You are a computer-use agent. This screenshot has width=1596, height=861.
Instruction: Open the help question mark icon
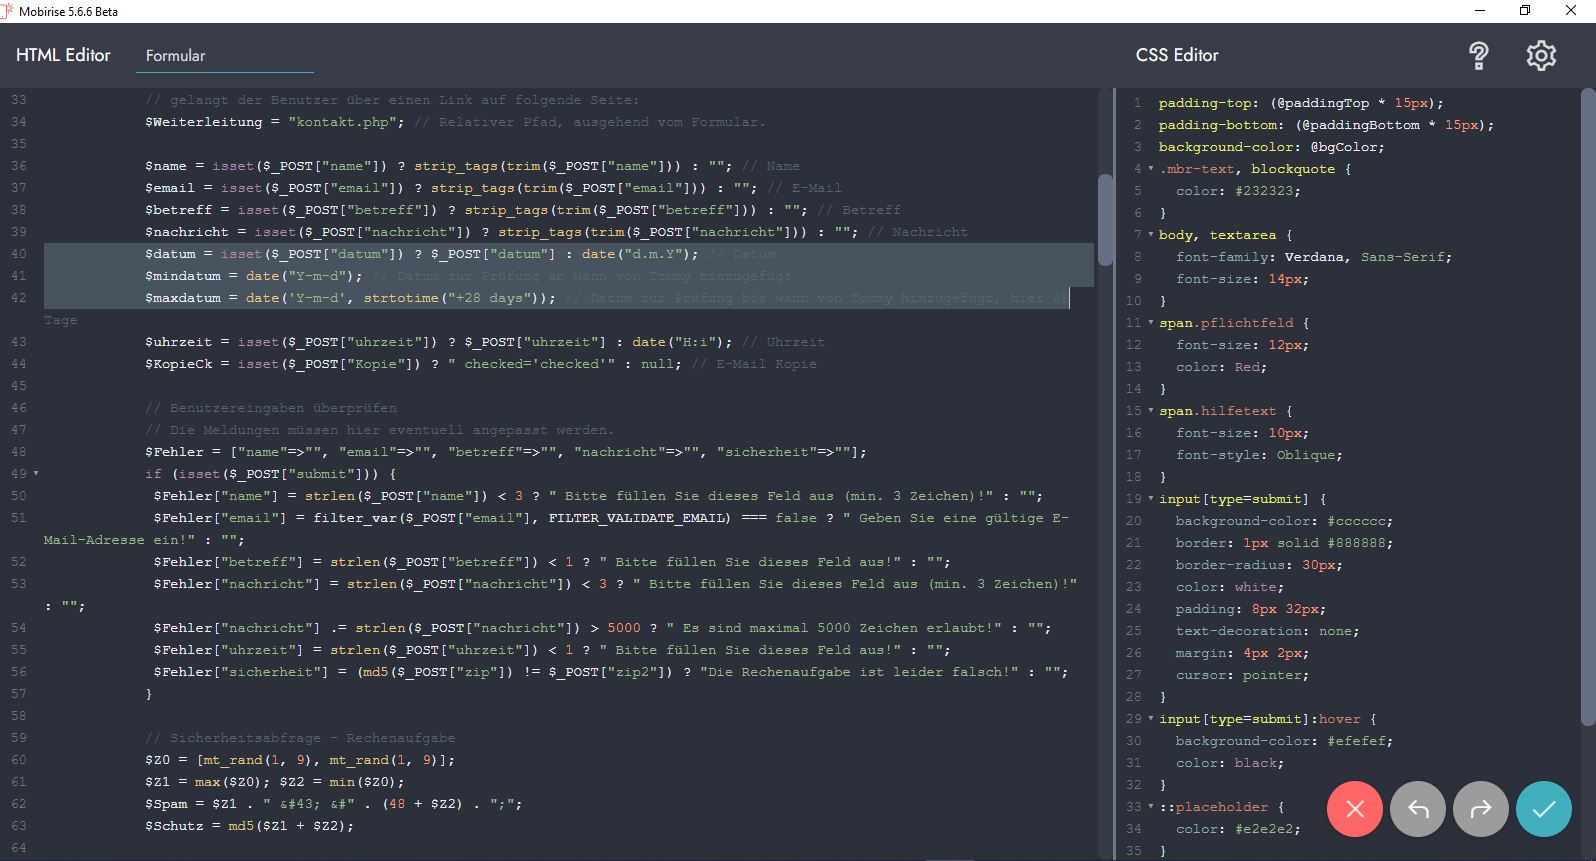(x=1478, y=56)
